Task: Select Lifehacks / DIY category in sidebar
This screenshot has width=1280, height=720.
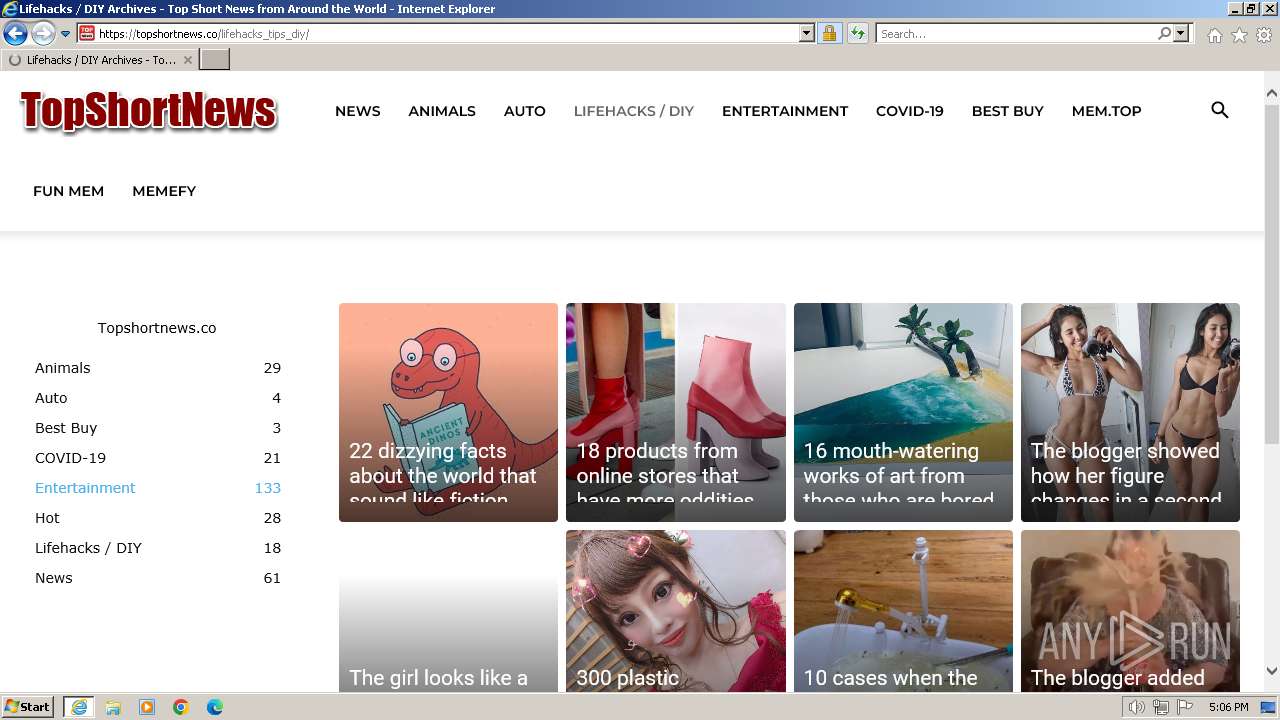Action: tap(158, 548)
